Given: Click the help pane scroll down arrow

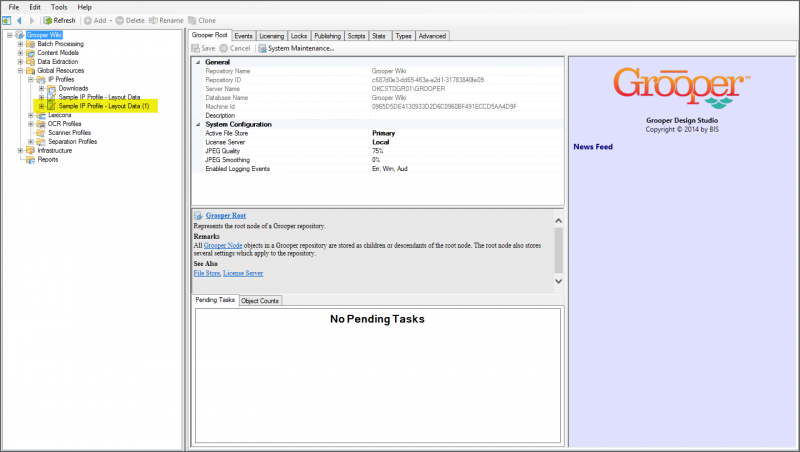Looking at the screenshot, I should [559, 281].
